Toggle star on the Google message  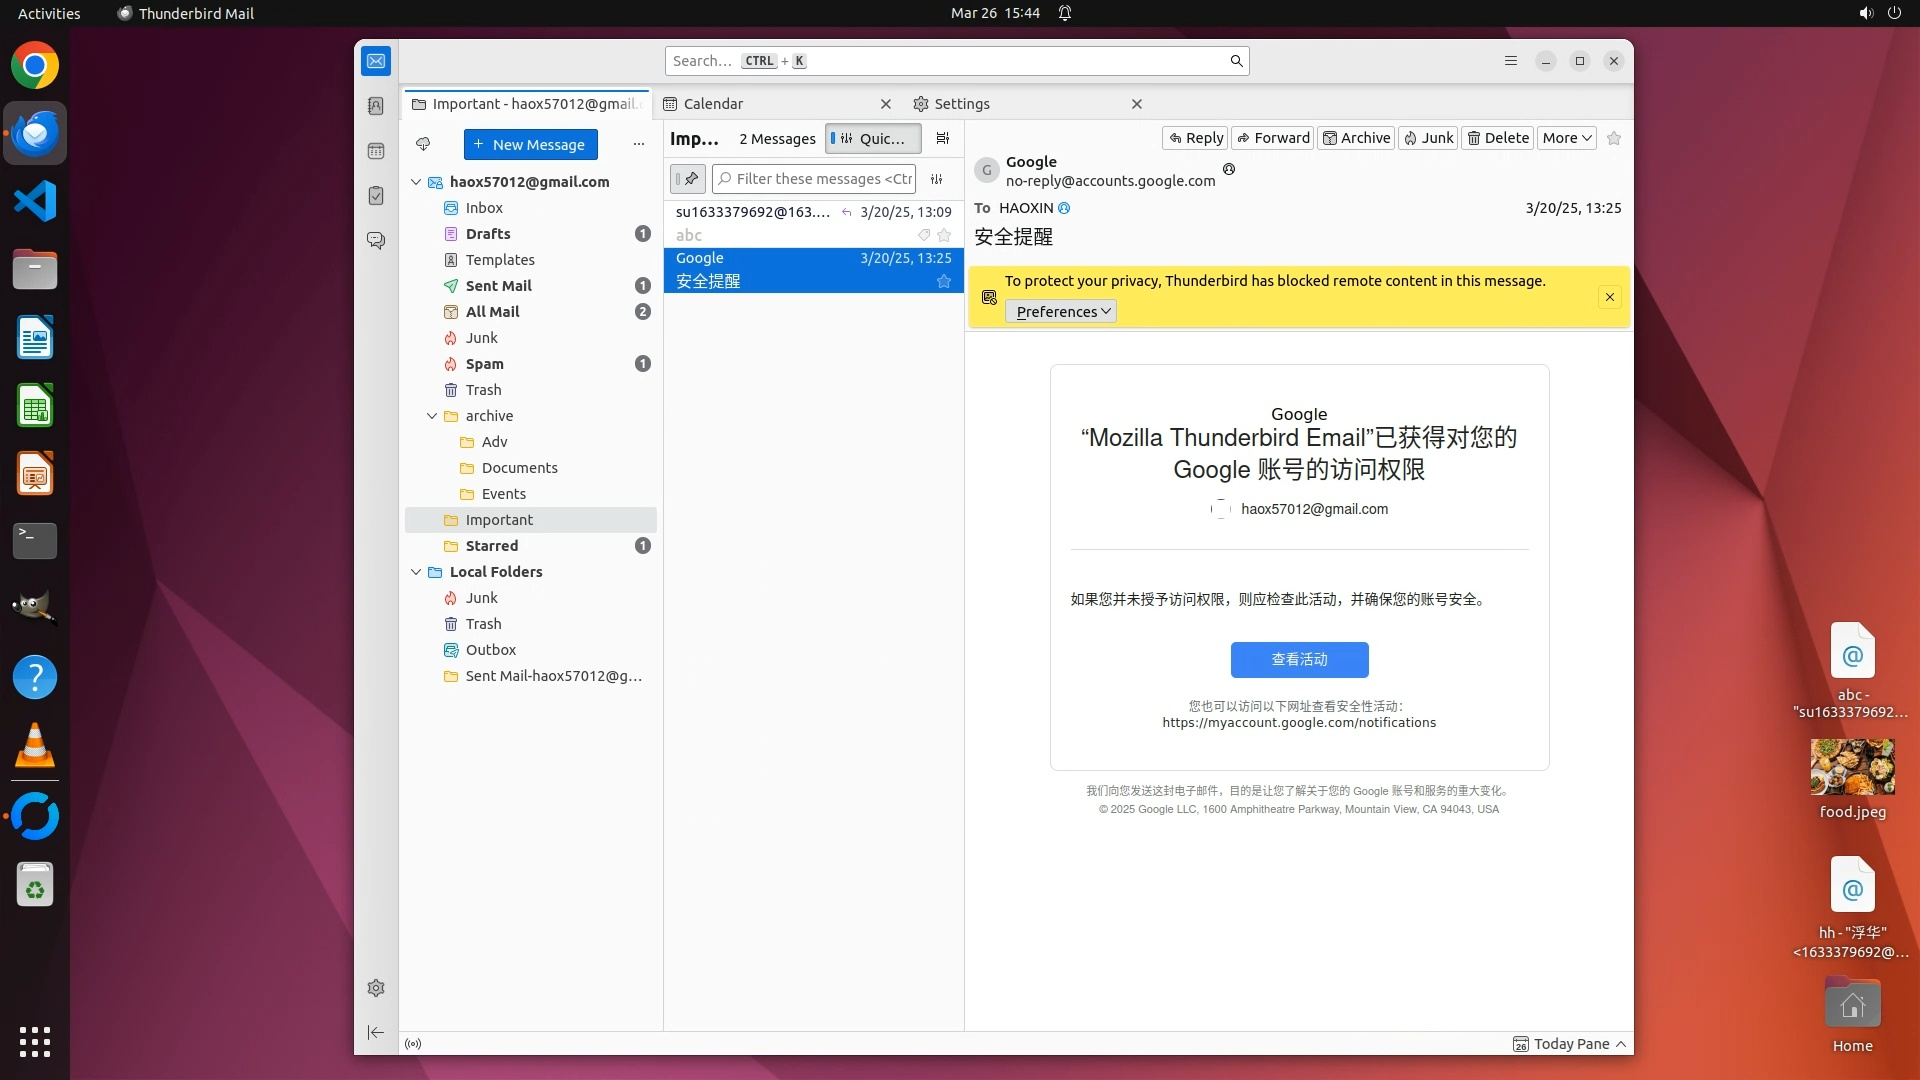tap(943, 282)
